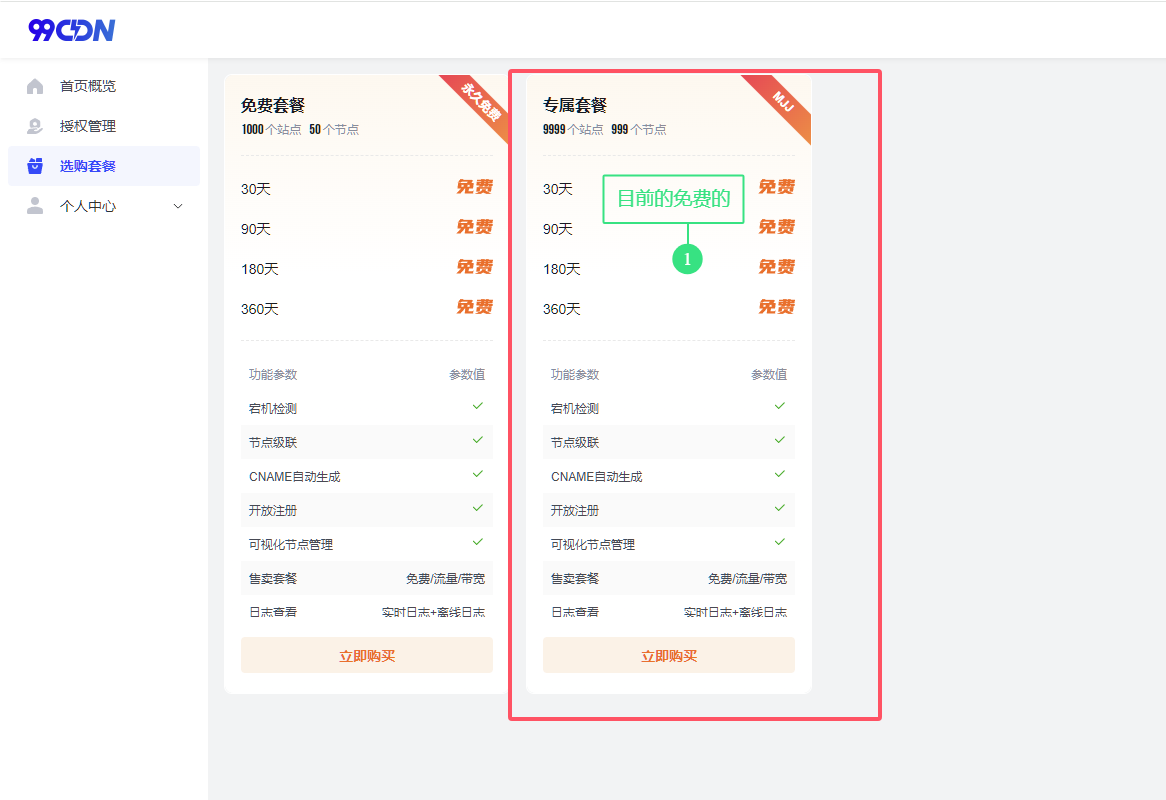The height and width of the screenshot is (800, 1166).
Task: Click the person icon beside 个人中心
Action: 36,205
